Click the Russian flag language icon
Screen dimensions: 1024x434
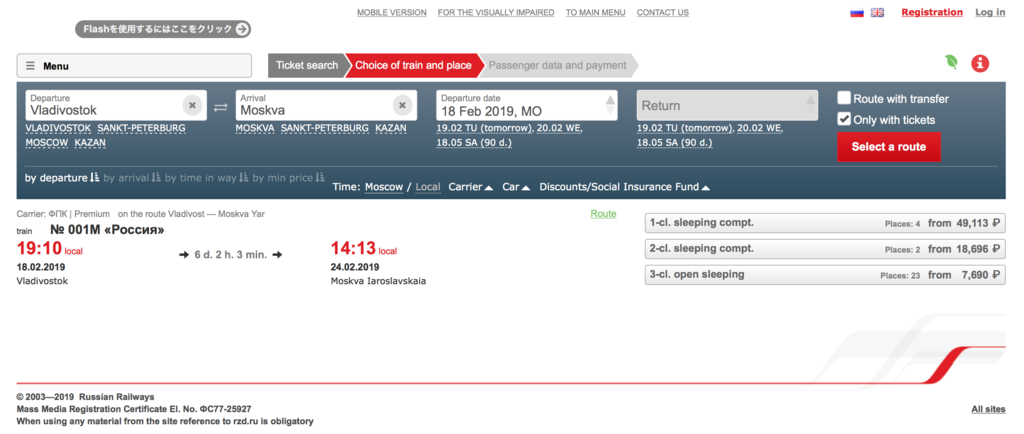point(856,12)
